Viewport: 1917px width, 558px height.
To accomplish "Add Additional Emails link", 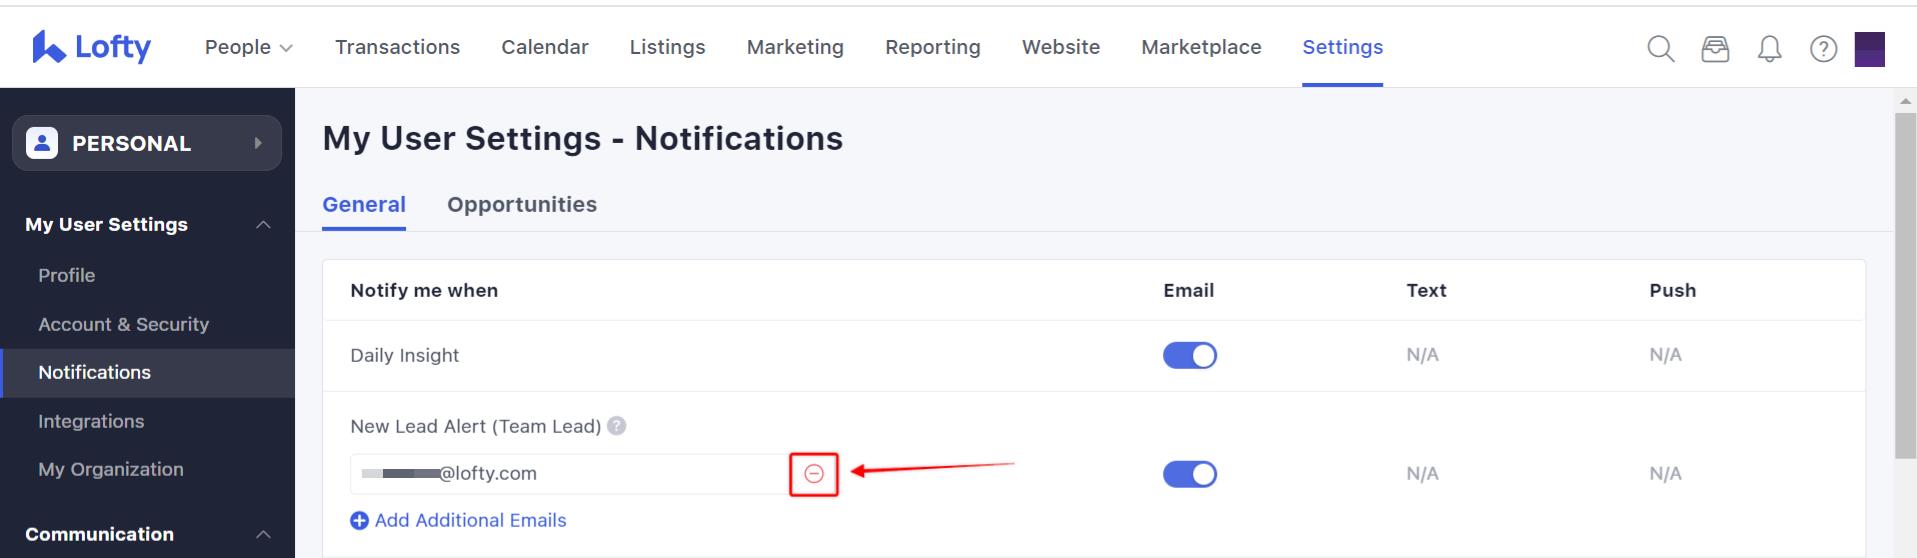I will pyautogui.click(x=458, y=520).
